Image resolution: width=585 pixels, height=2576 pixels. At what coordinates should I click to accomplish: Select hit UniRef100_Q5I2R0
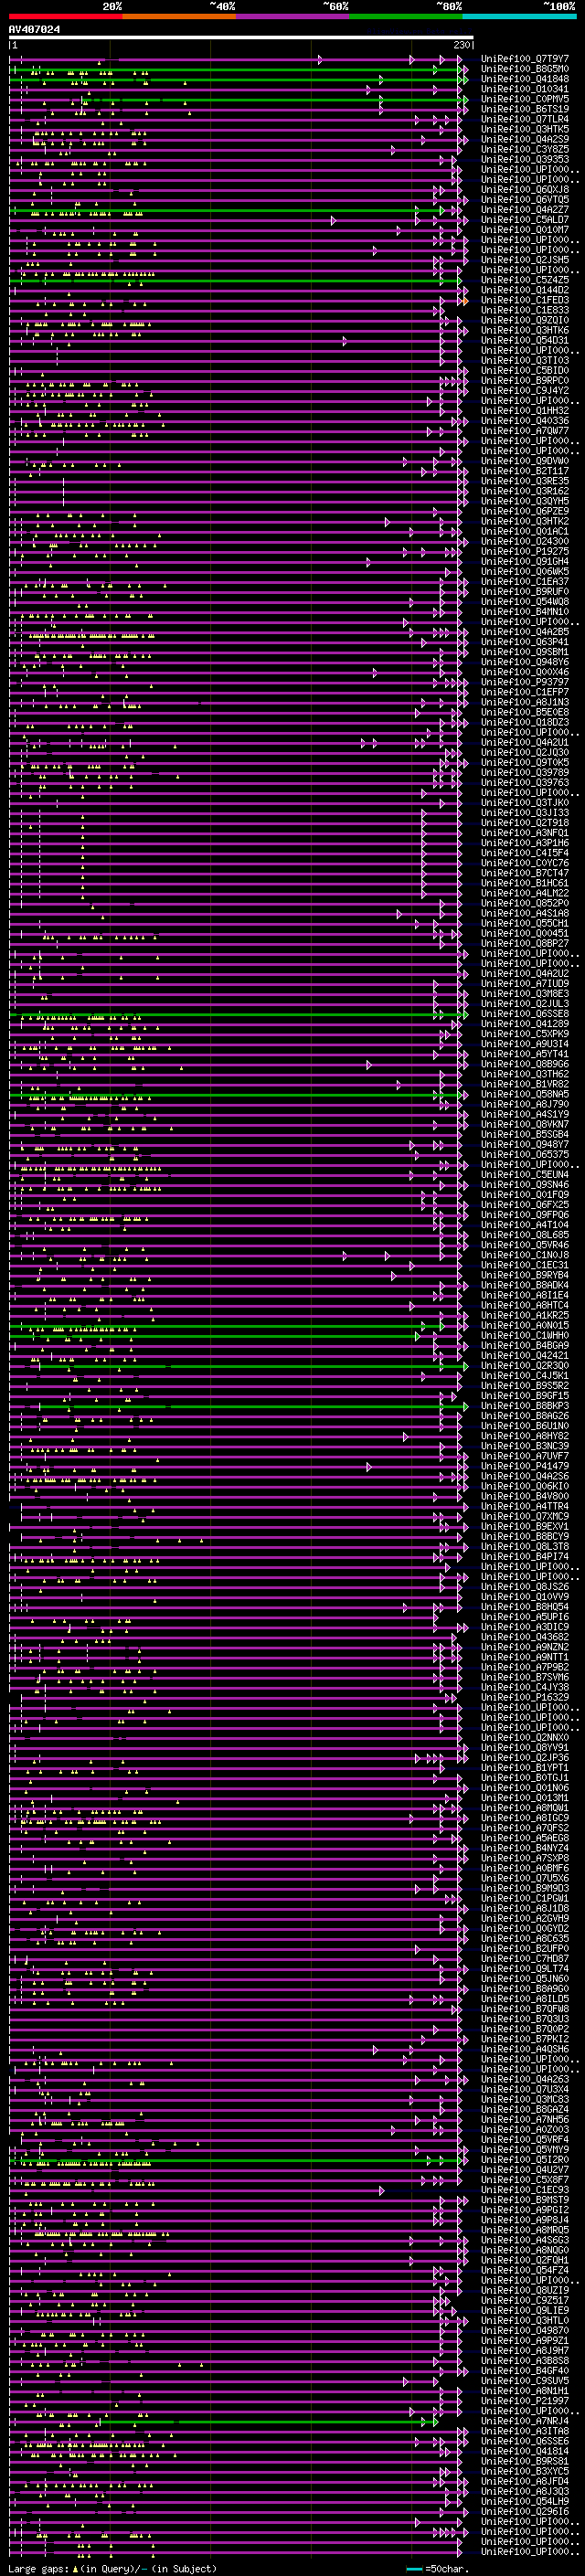[x=525, y=2160]
